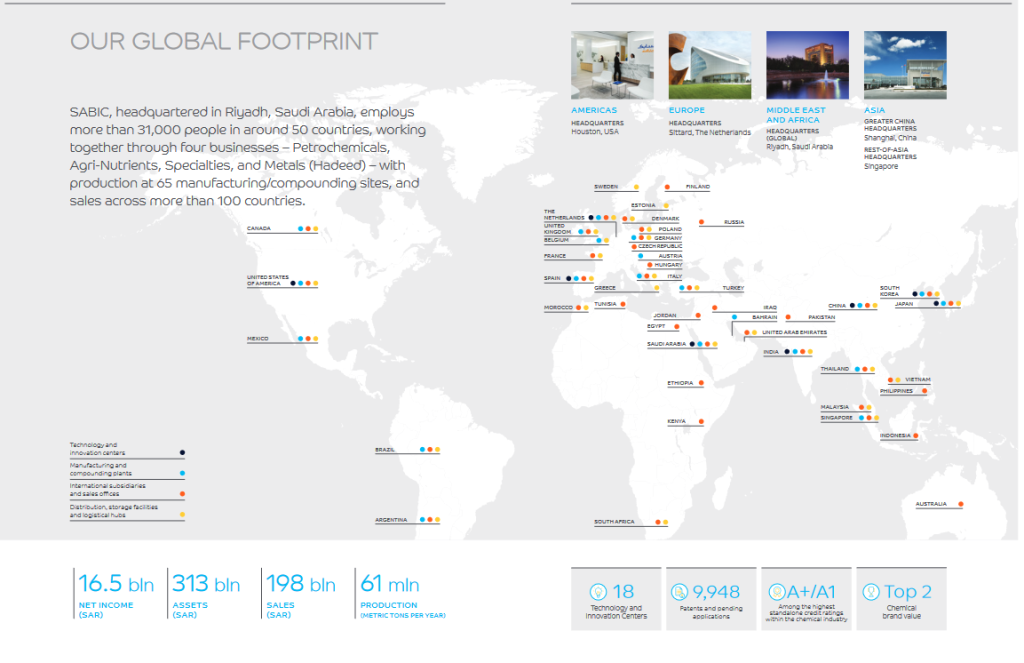Screen dimensions: 1024x663
Task: Click the orange dot next to Russia
Action: click(701, 222)
